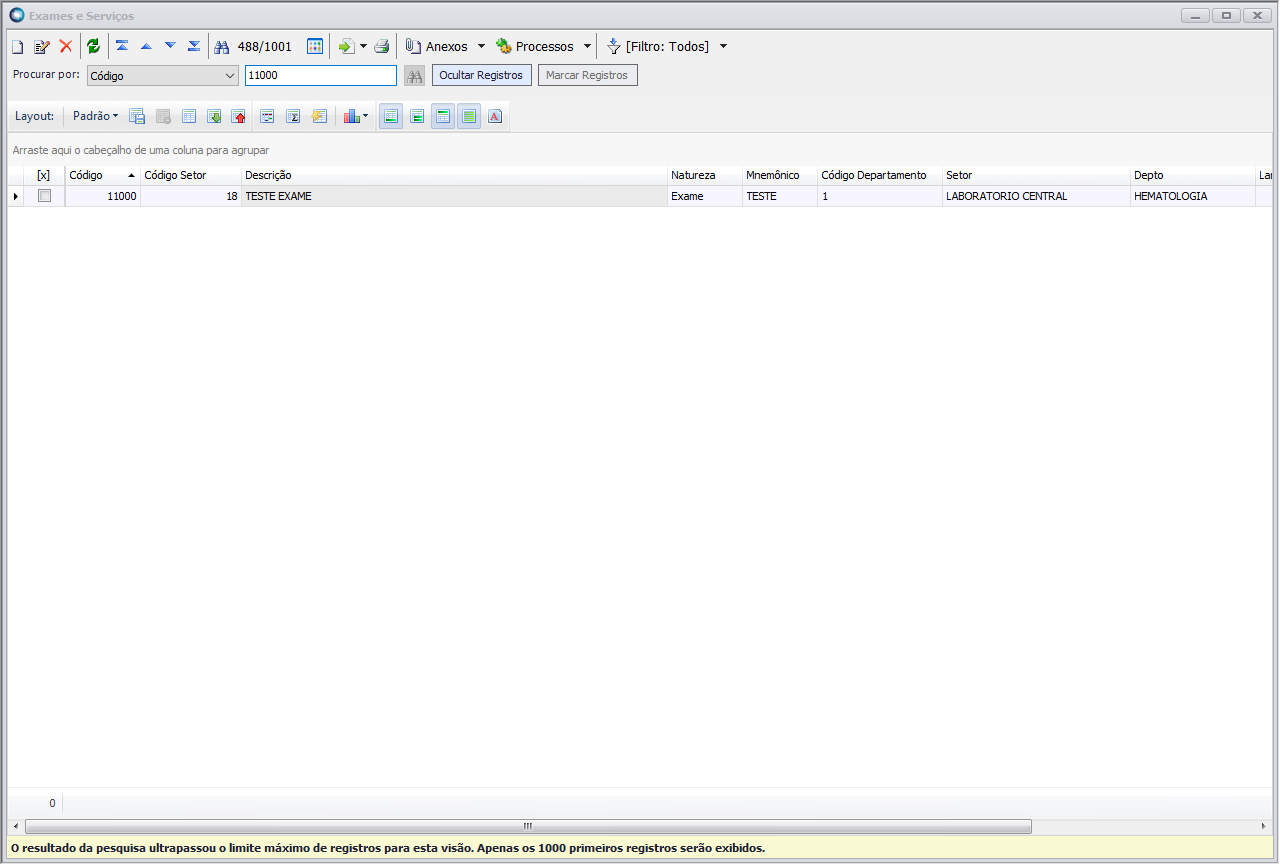
Task: Click the filter row layout icon
Action: click(267, 116)
